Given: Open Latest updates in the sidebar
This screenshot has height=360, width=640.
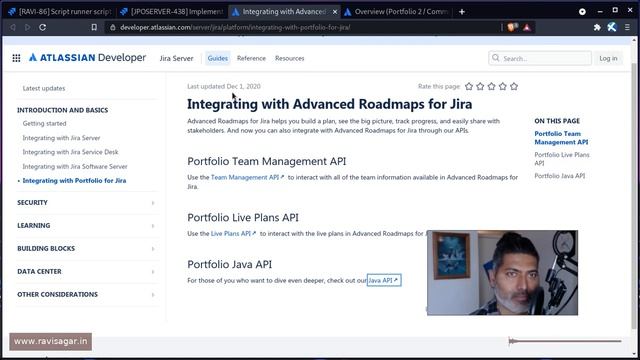Looking at the screenshot, I should pyautogui.click(x=44, y=88).
